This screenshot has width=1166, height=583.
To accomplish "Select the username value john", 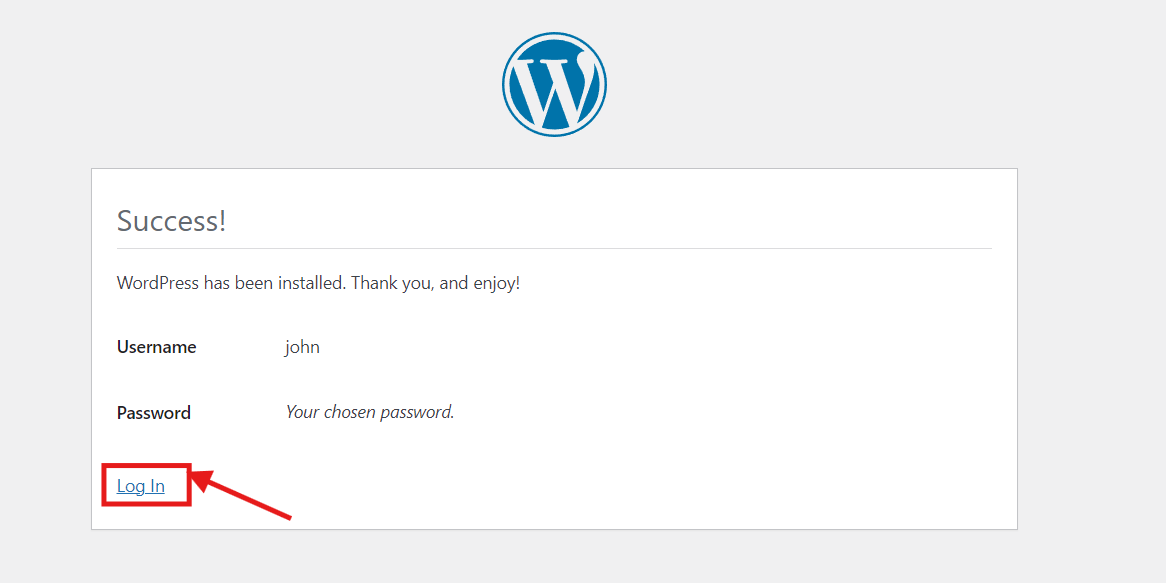I will pos(302,347).
